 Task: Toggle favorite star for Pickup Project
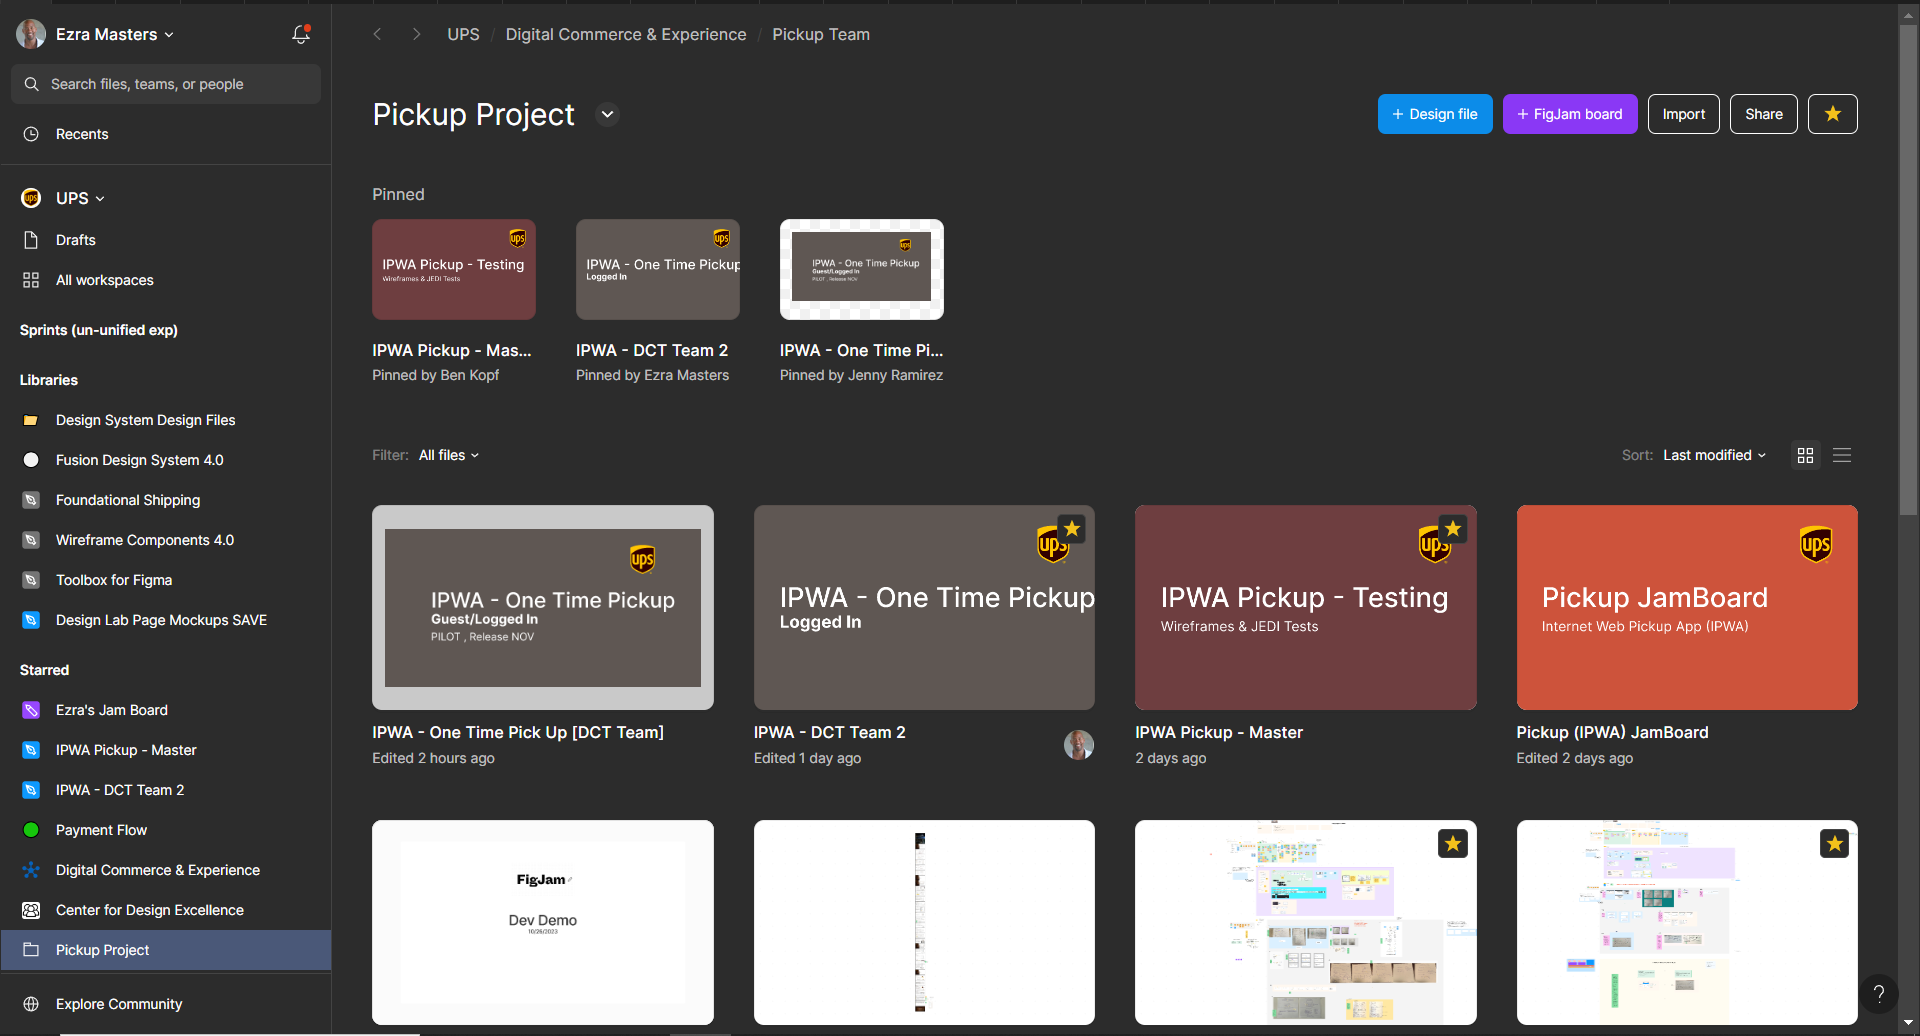1832,114
